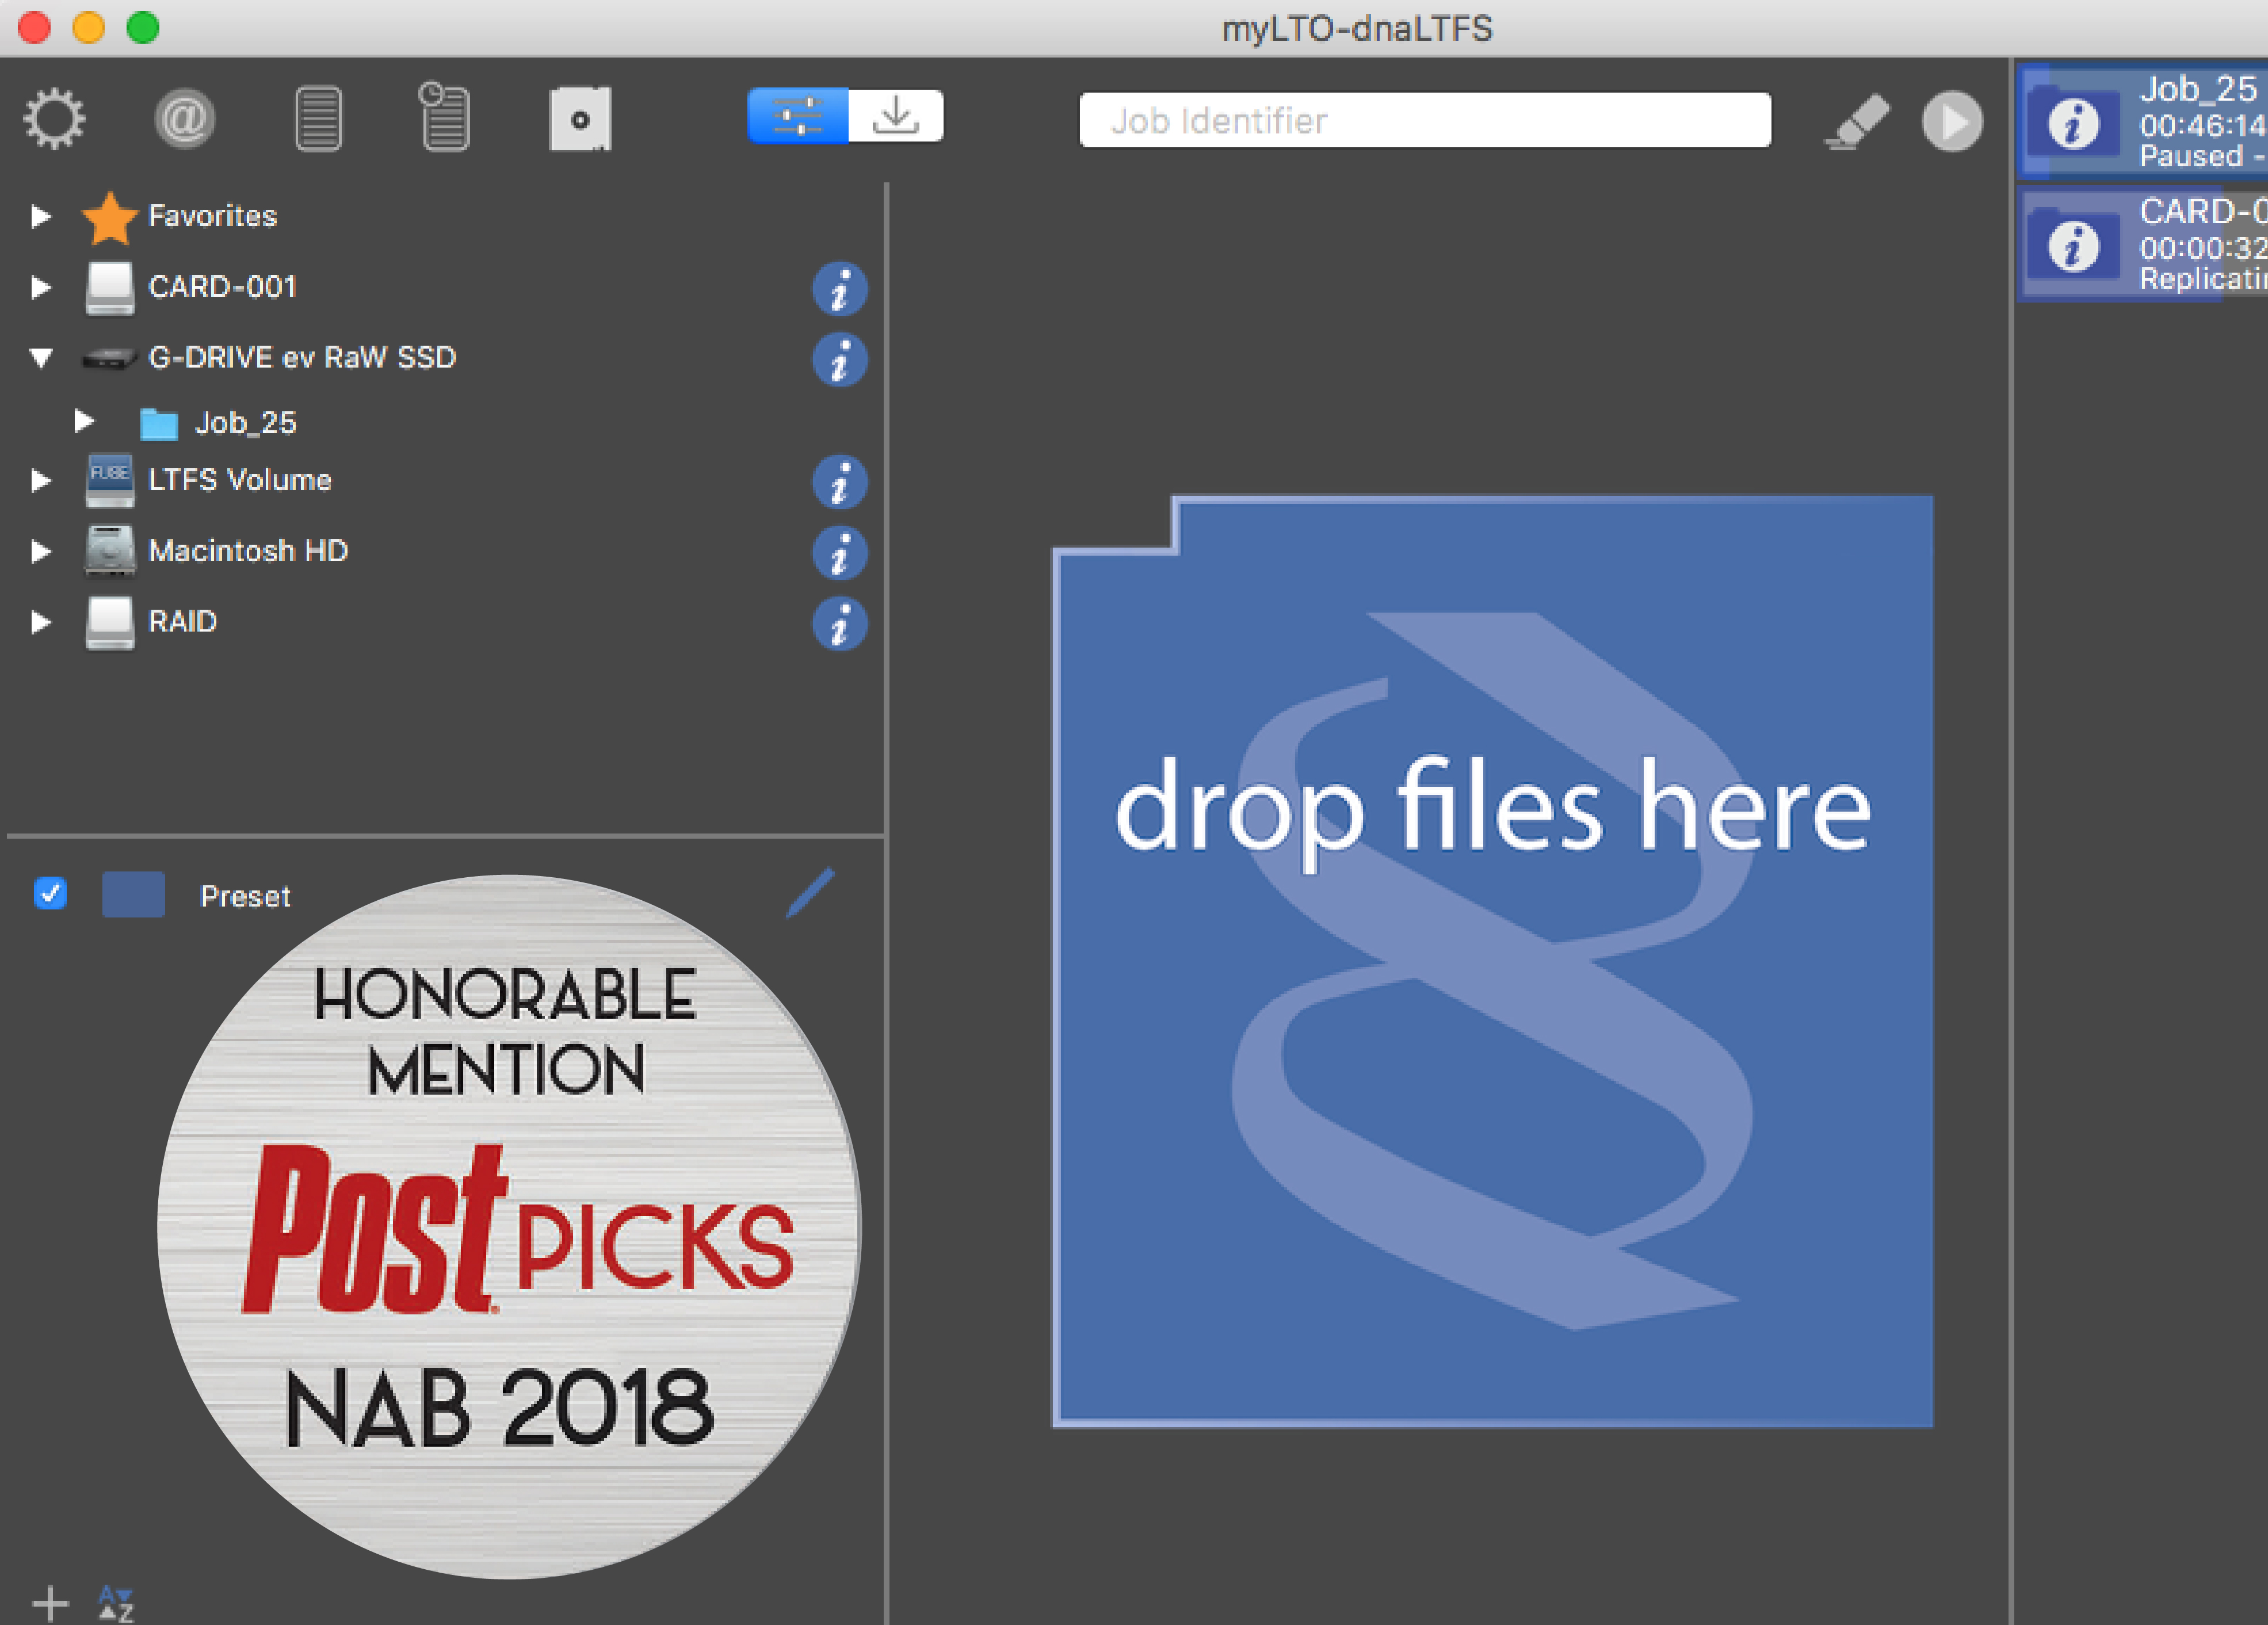Image resolution: width=2268 pixels, height=1625 pixels.
Task: Show info for LTFS Volume
Action: point(839,482)
